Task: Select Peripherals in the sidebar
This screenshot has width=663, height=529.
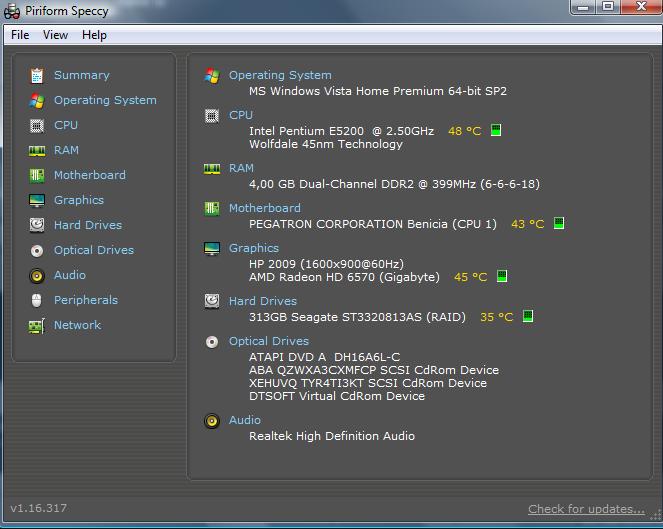Action: [x=86, y=300]
